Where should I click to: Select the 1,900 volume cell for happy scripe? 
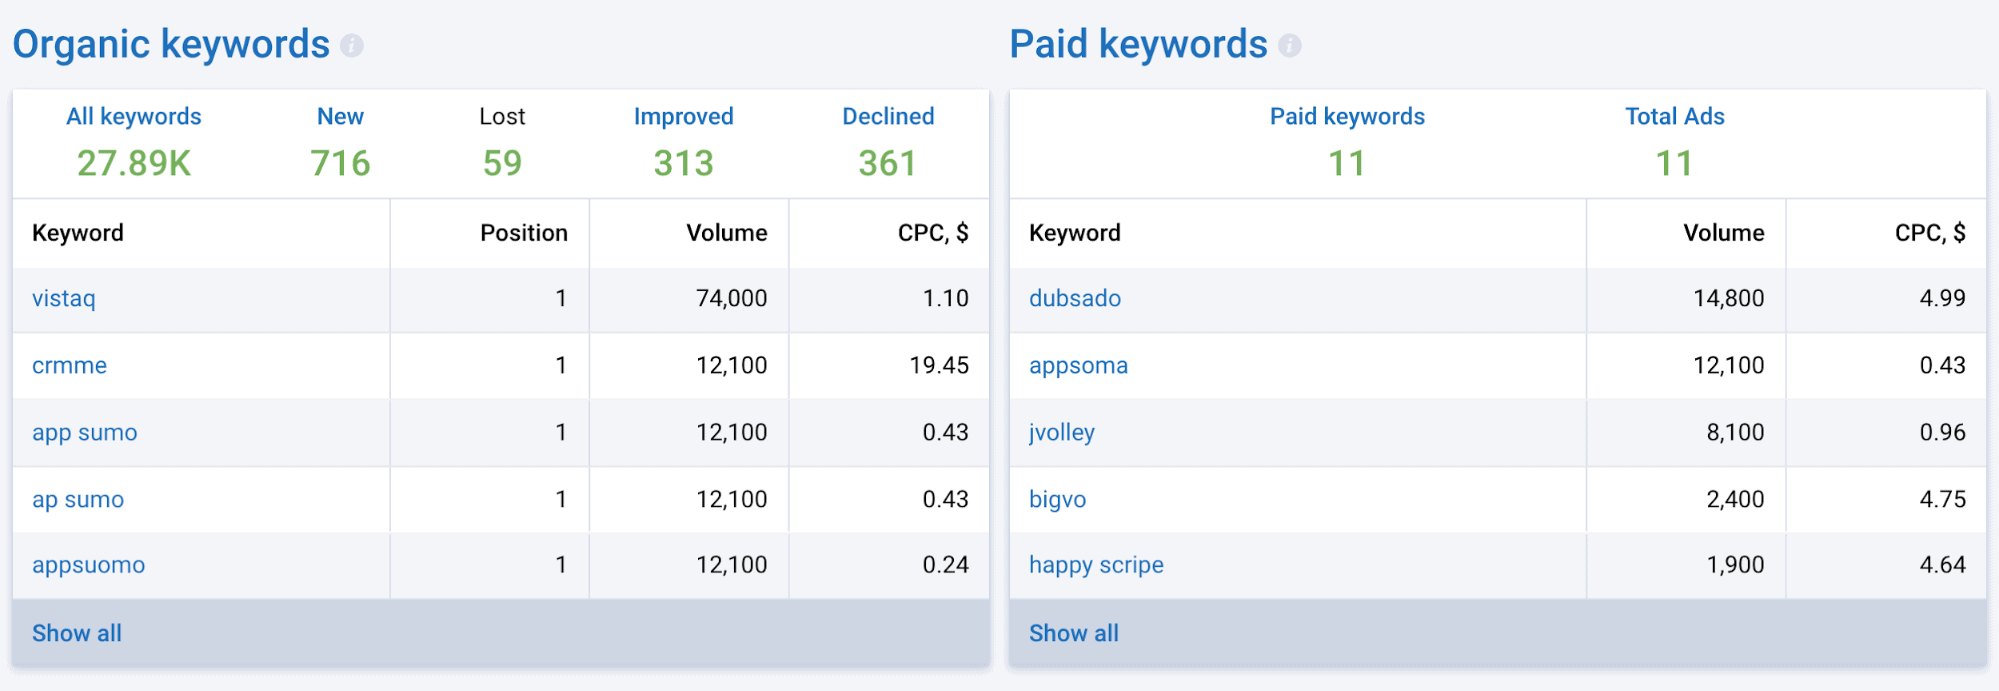coord(1686,566)
